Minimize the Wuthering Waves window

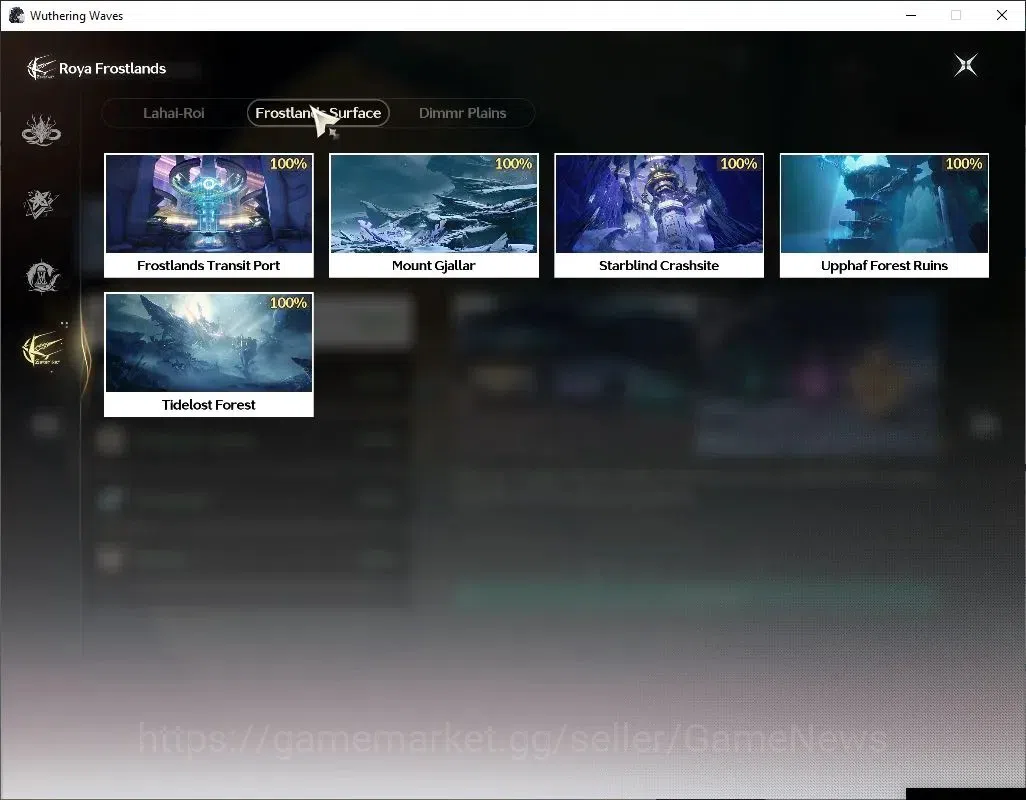[x=911, y=15]
